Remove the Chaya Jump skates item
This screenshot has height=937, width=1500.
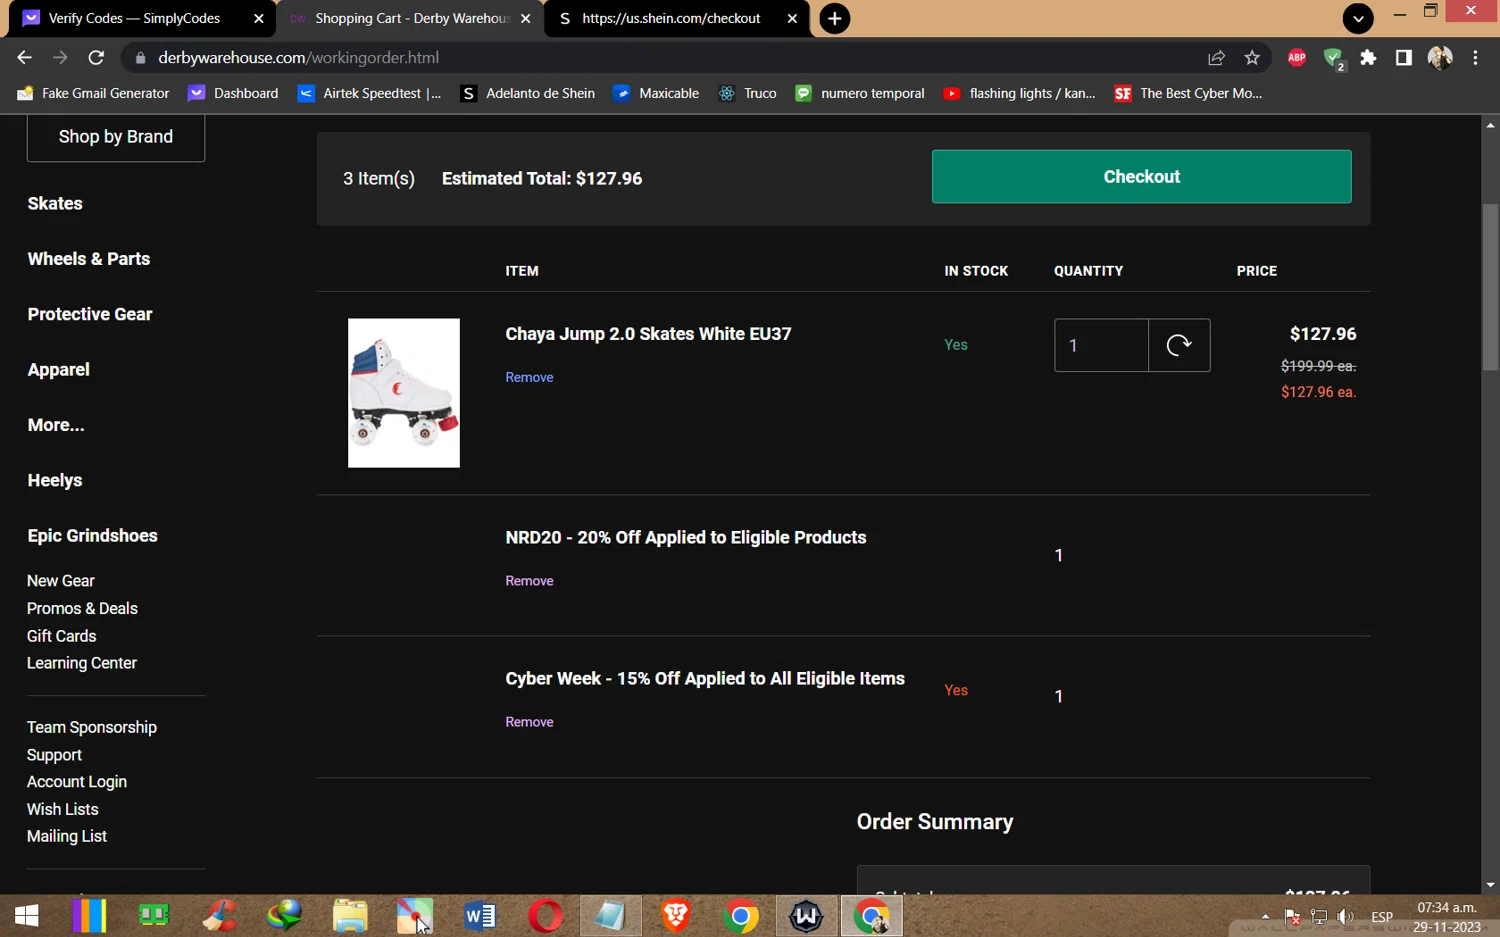click(x=529, y=377)
